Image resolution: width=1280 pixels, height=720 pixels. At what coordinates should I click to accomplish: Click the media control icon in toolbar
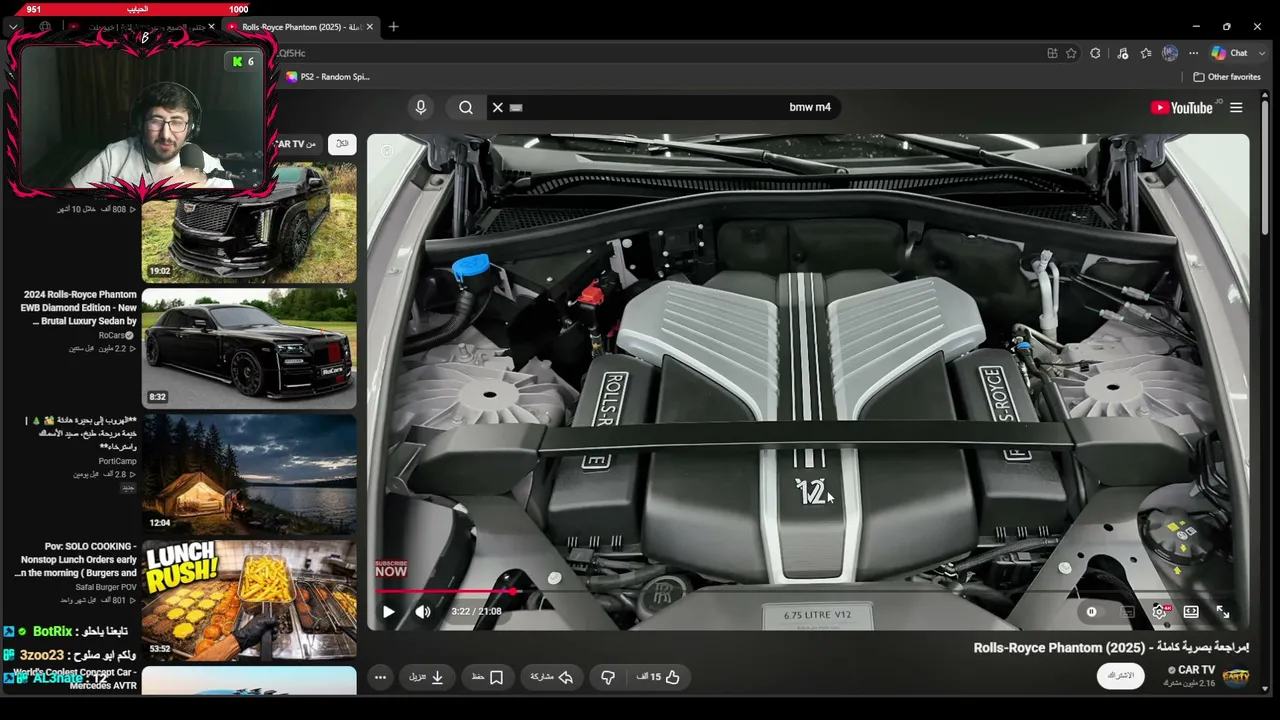coord(1123,53)
